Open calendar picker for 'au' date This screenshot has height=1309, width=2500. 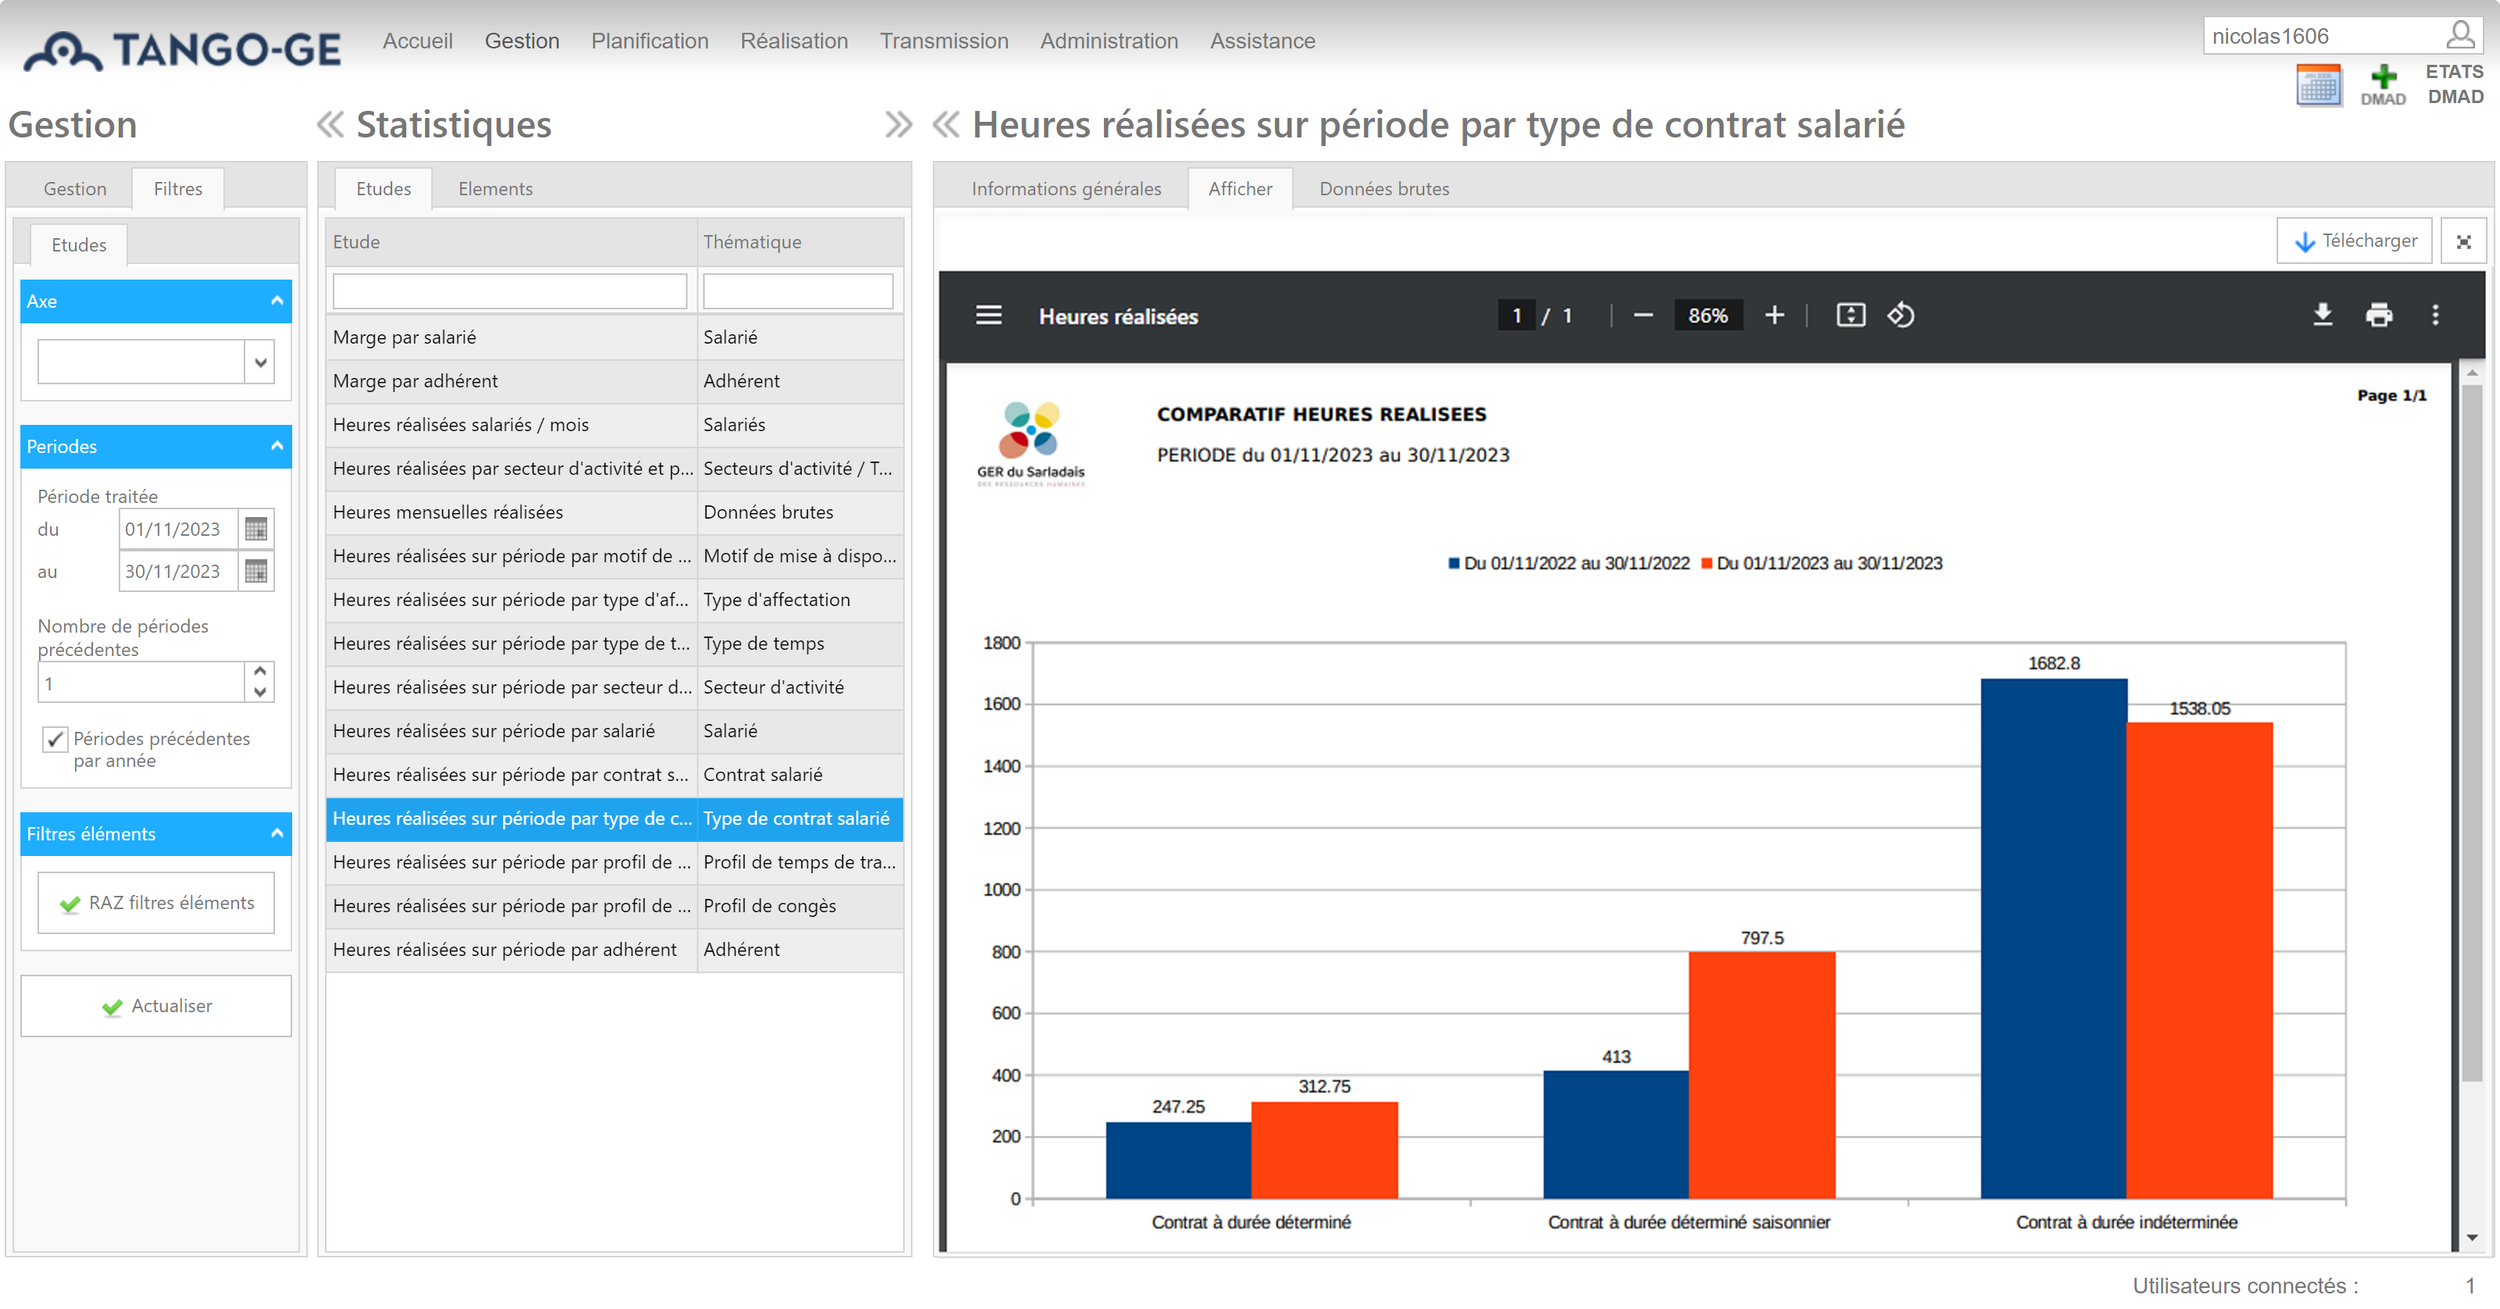(x=256, y=571)
